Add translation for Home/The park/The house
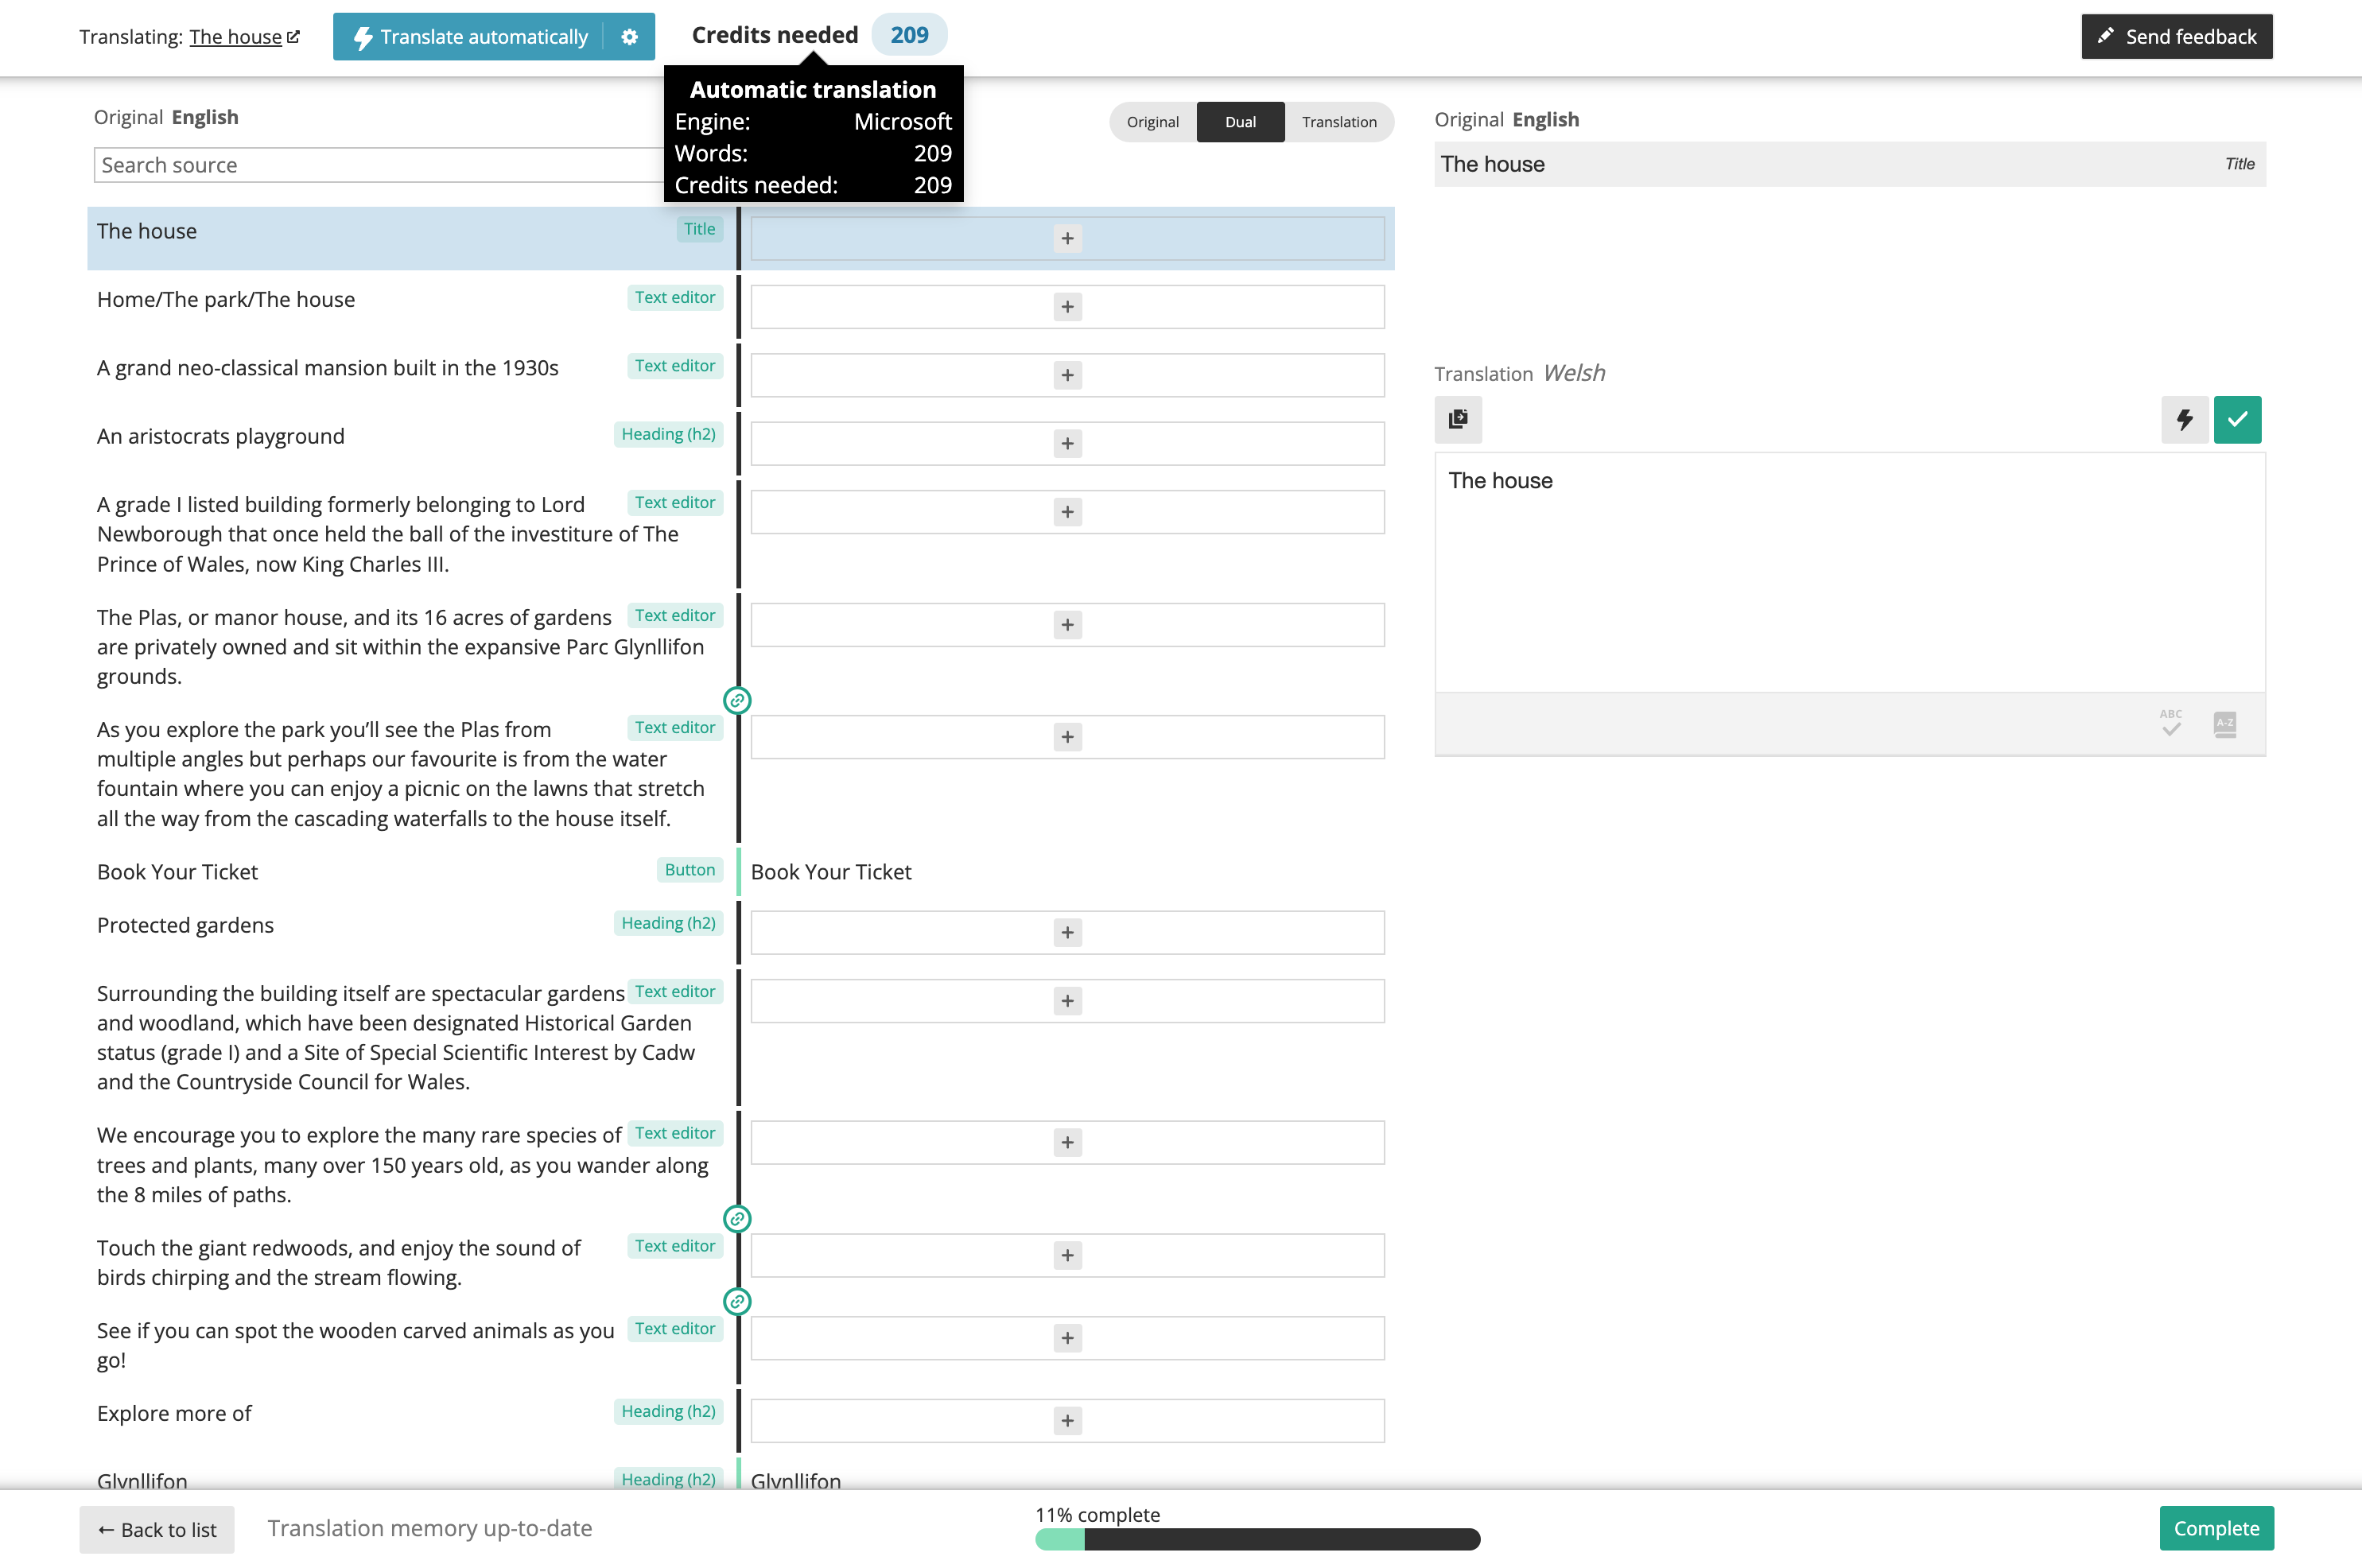Screen dimensions: 2362x1568 [1067, 307]
